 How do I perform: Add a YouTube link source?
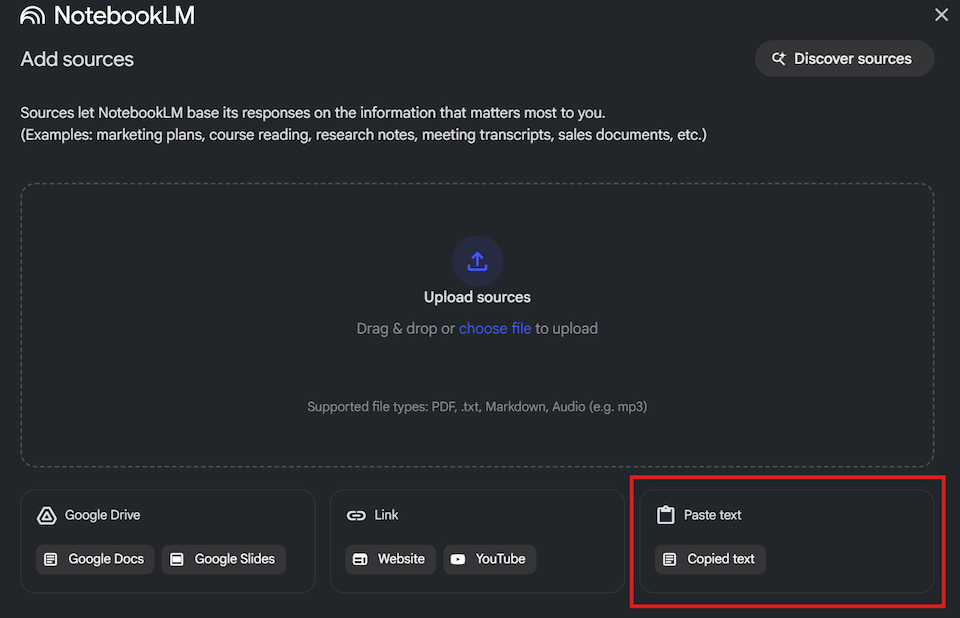(x=489, y=559)
